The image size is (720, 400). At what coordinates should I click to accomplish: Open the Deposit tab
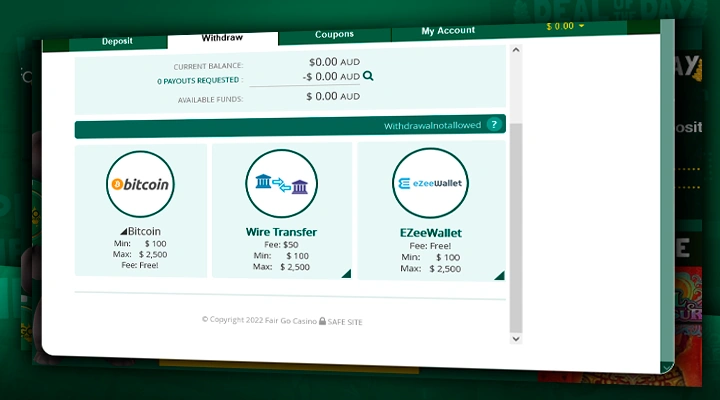(x=118, y=41)
